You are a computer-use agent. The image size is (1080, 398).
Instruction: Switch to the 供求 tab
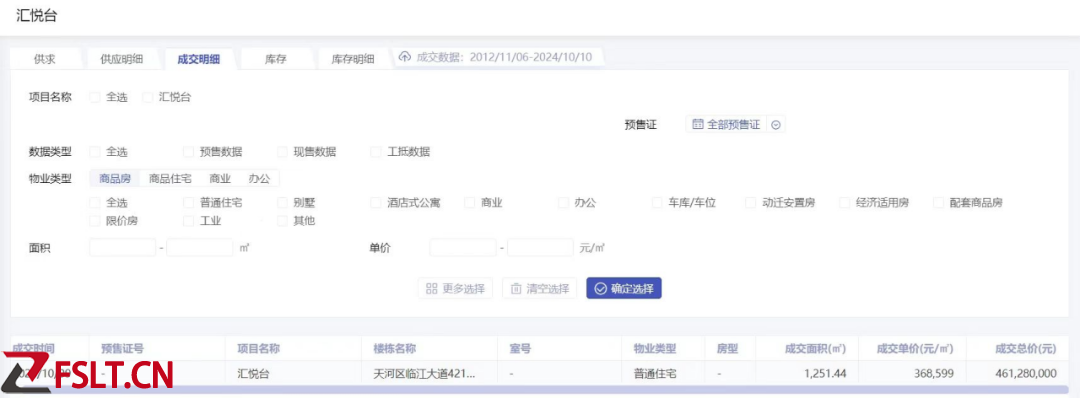tap(45, 59)
